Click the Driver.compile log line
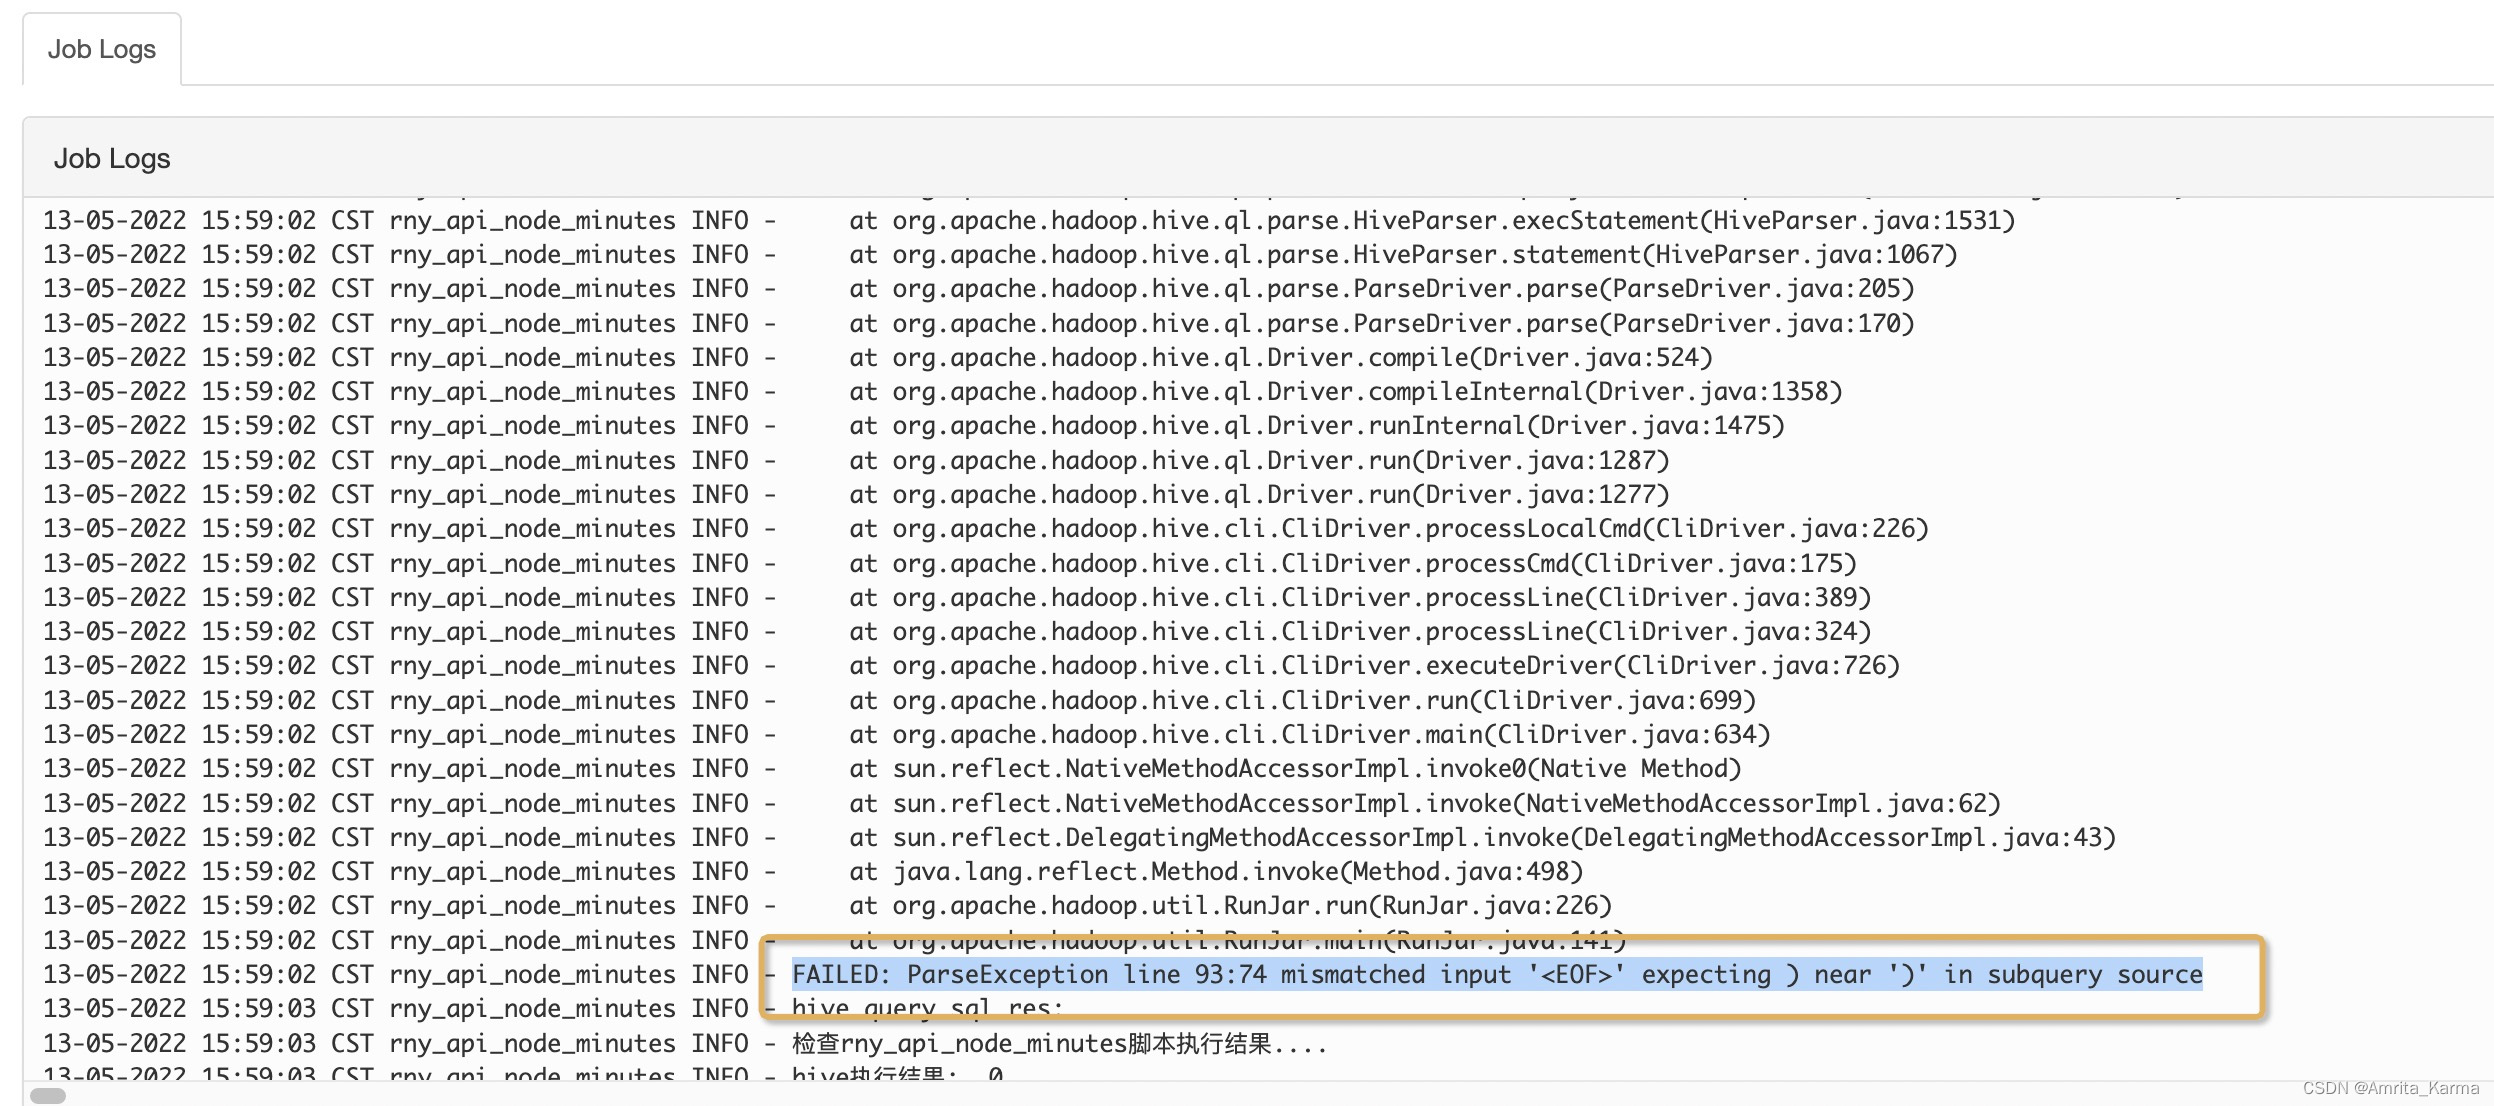The height and width of the screenshot is (1106, 2494). [1280, 358]
